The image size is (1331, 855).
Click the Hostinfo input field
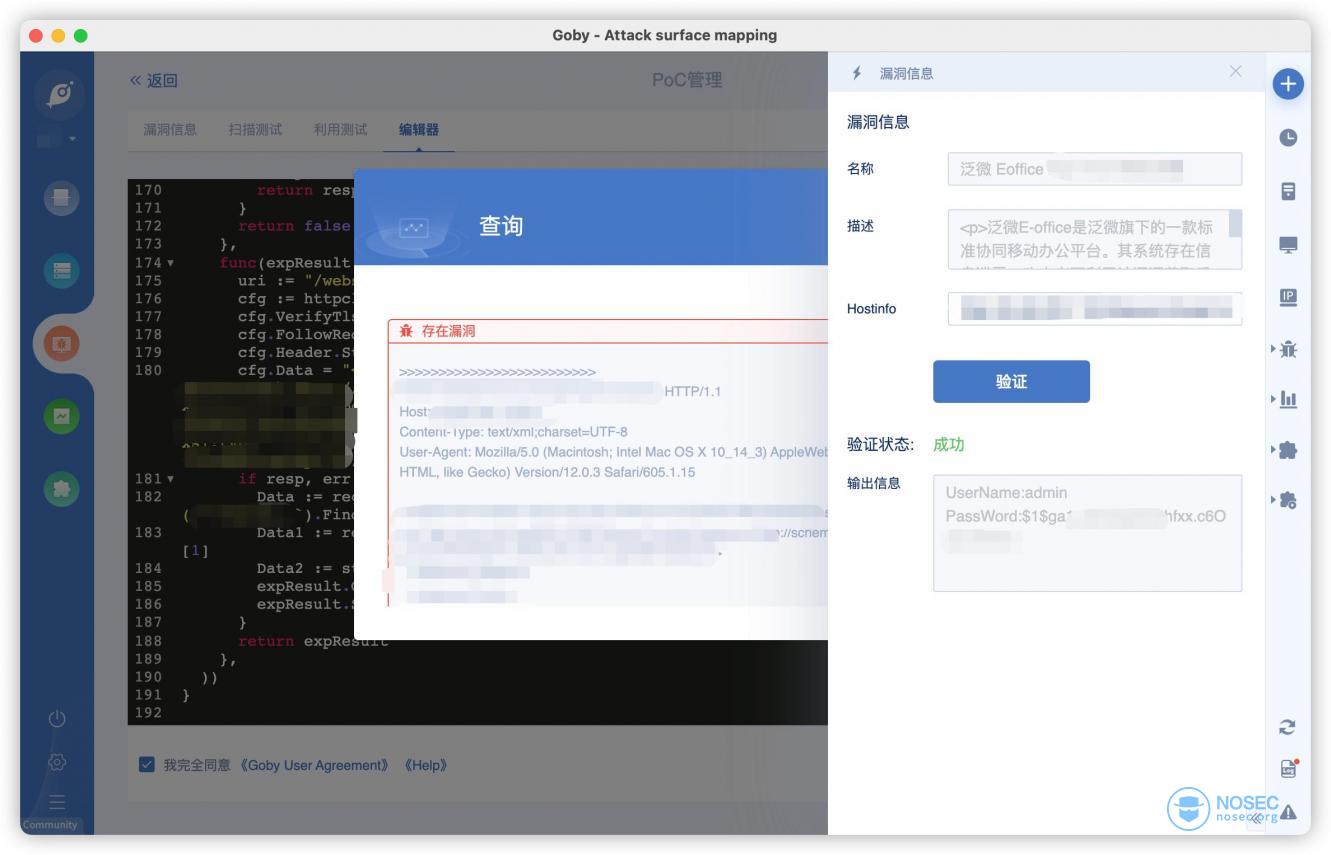click(x=1095, y=309)
